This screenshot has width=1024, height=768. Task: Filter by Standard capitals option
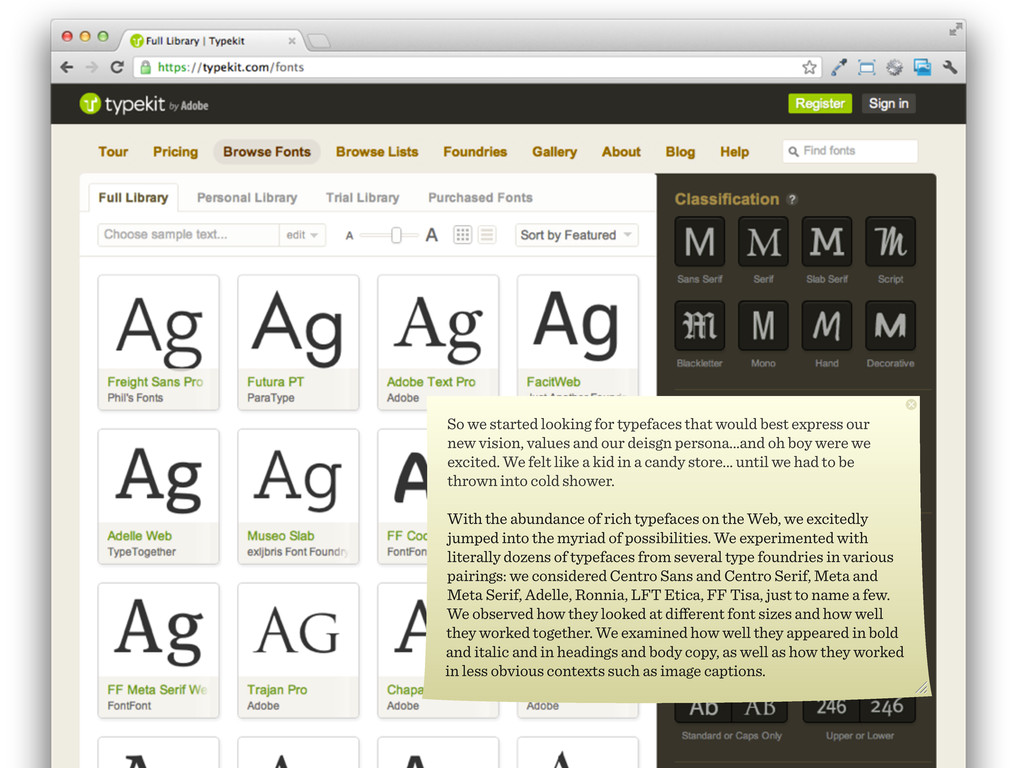click(703, 708)
